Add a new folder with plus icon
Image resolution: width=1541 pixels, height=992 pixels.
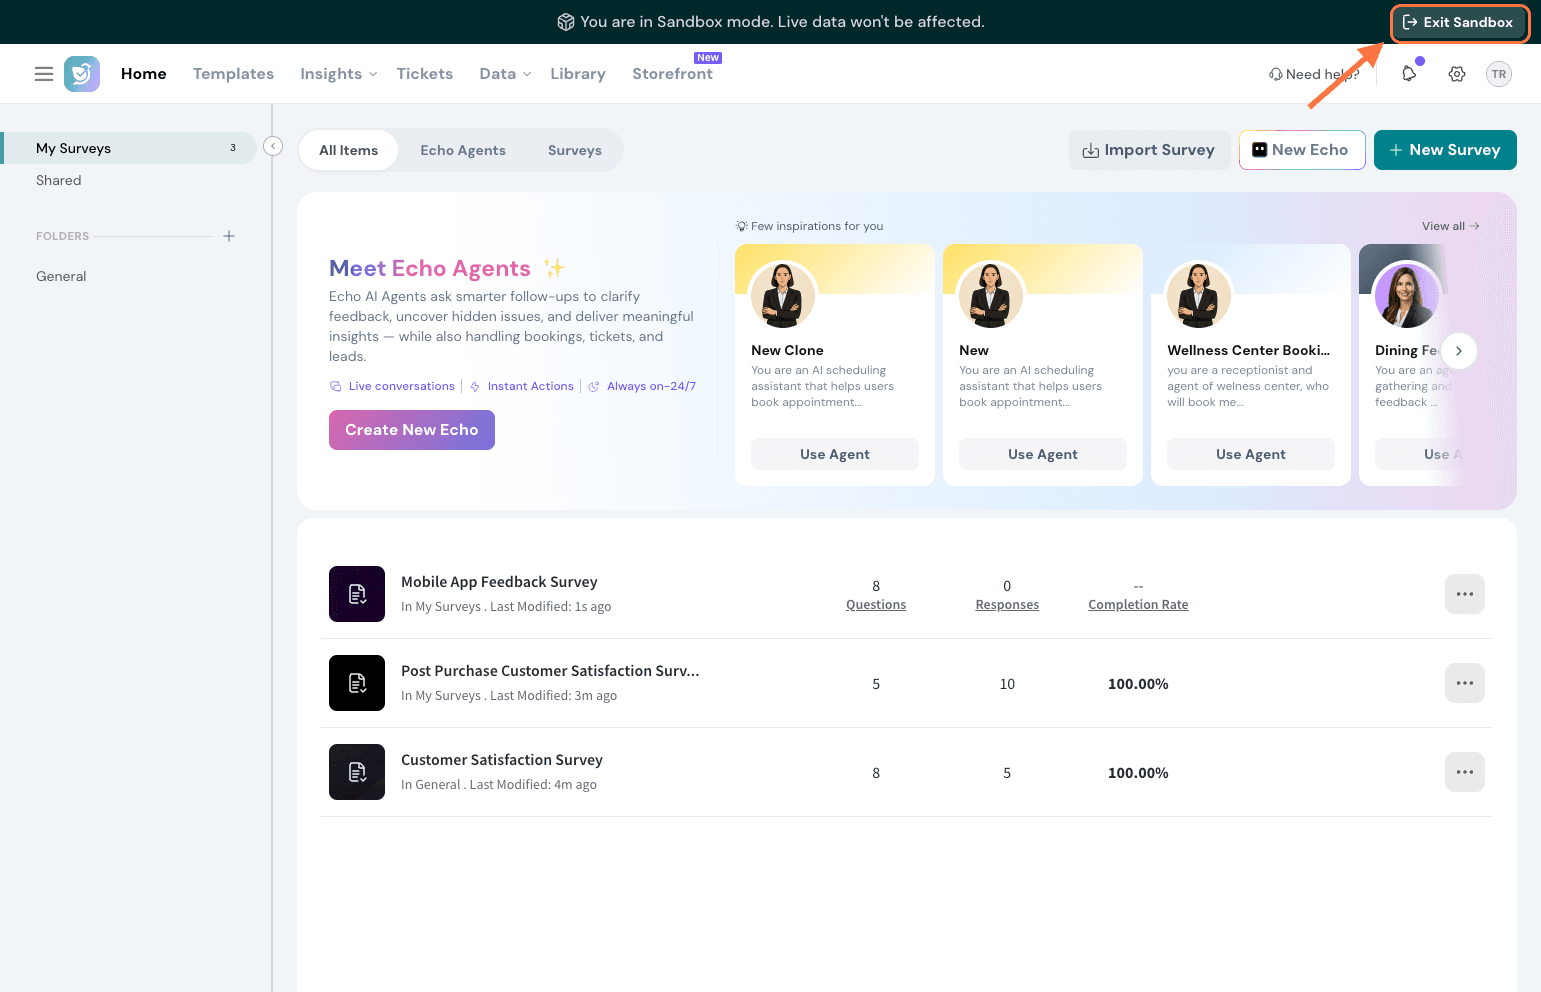(x=229, y=236)
